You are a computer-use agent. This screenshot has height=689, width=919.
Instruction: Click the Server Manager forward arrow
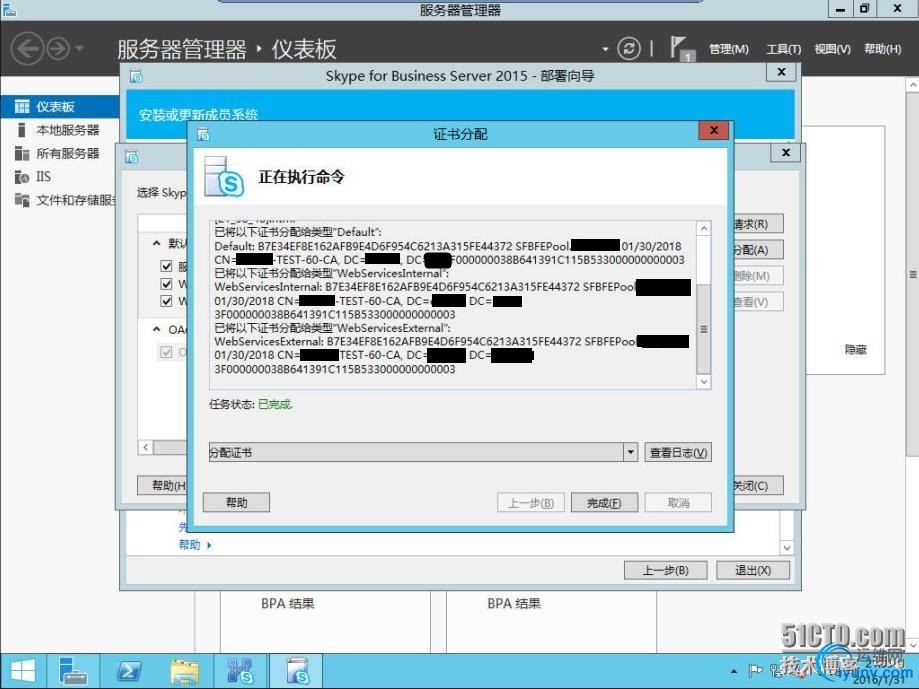tap(57, 49)
